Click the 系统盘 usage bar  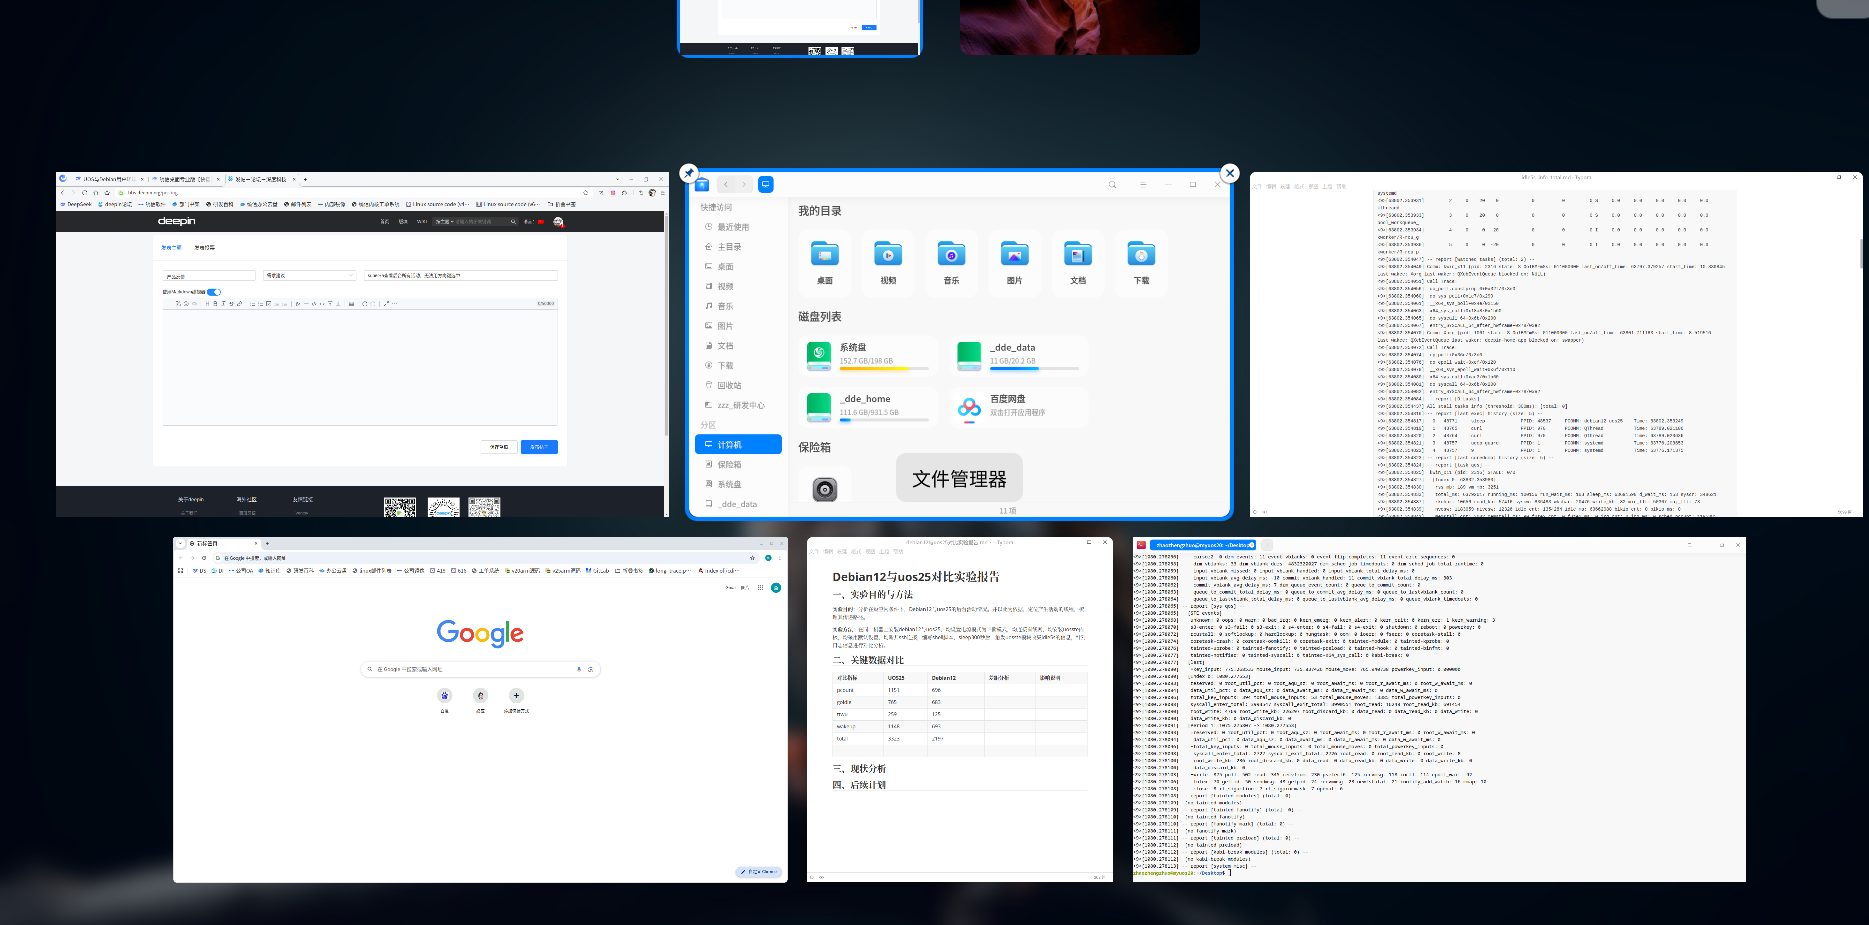coord(884,369)
